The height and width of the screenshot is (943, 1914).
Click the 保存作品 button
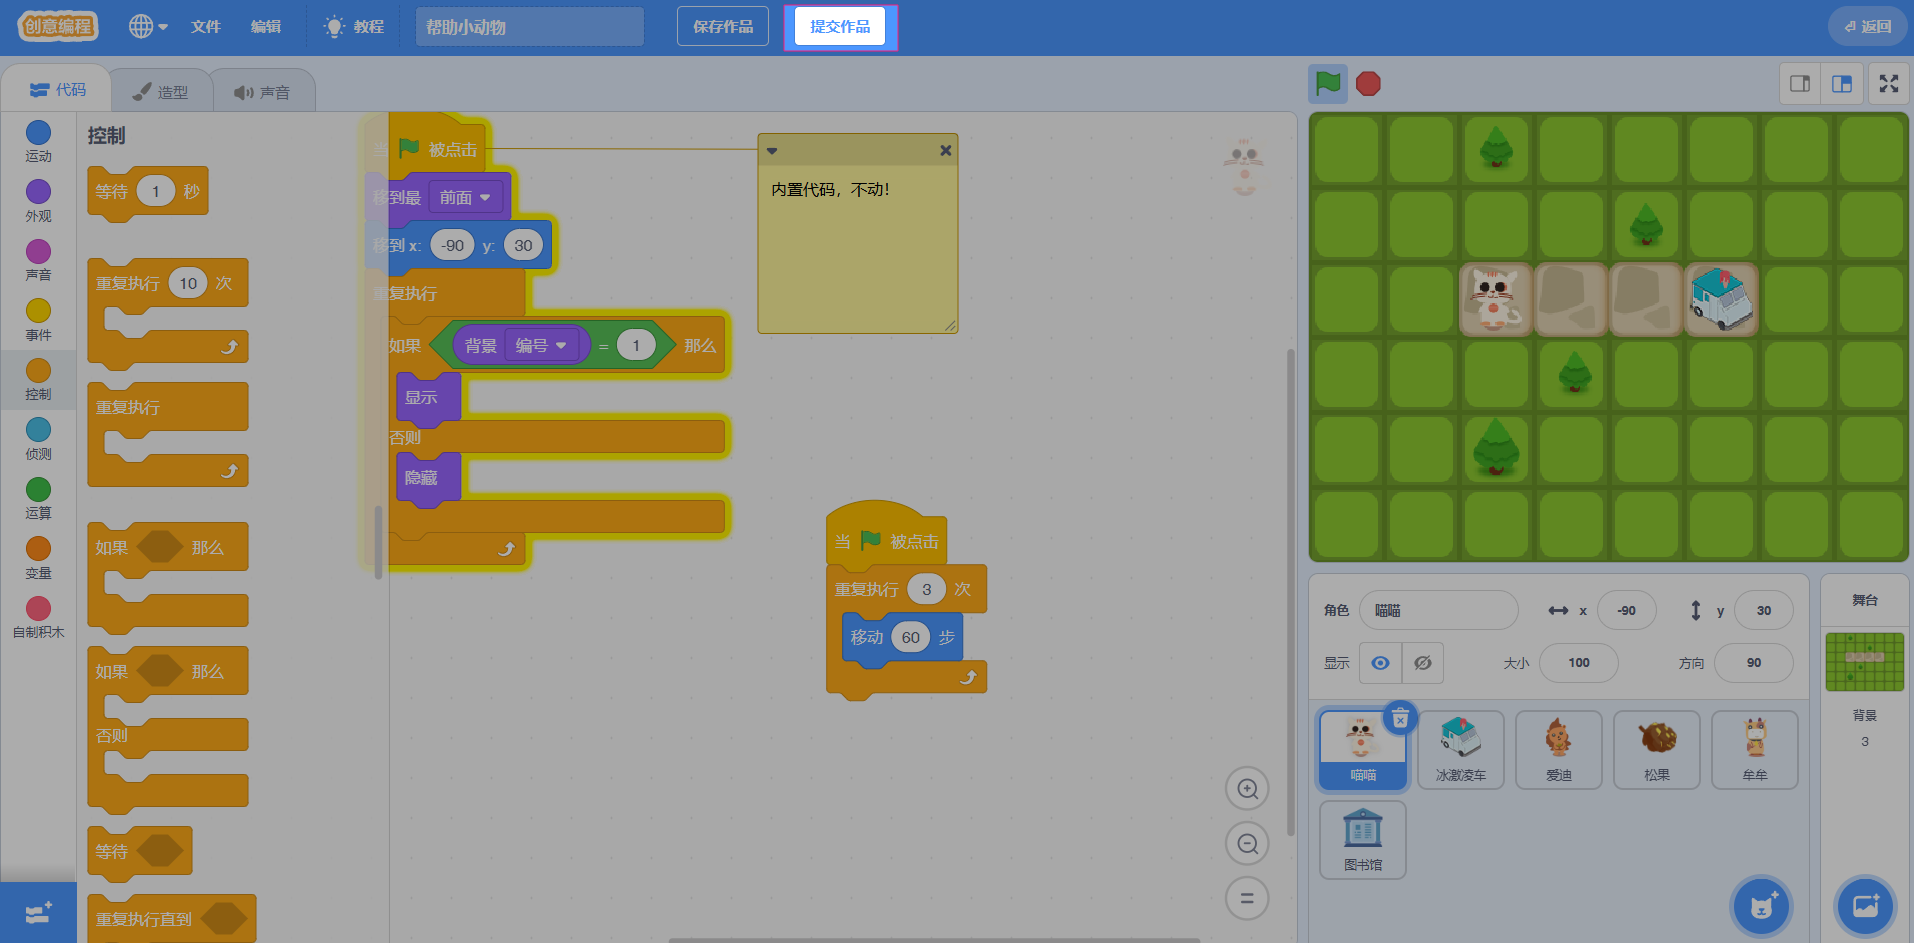tap(723, 27)
